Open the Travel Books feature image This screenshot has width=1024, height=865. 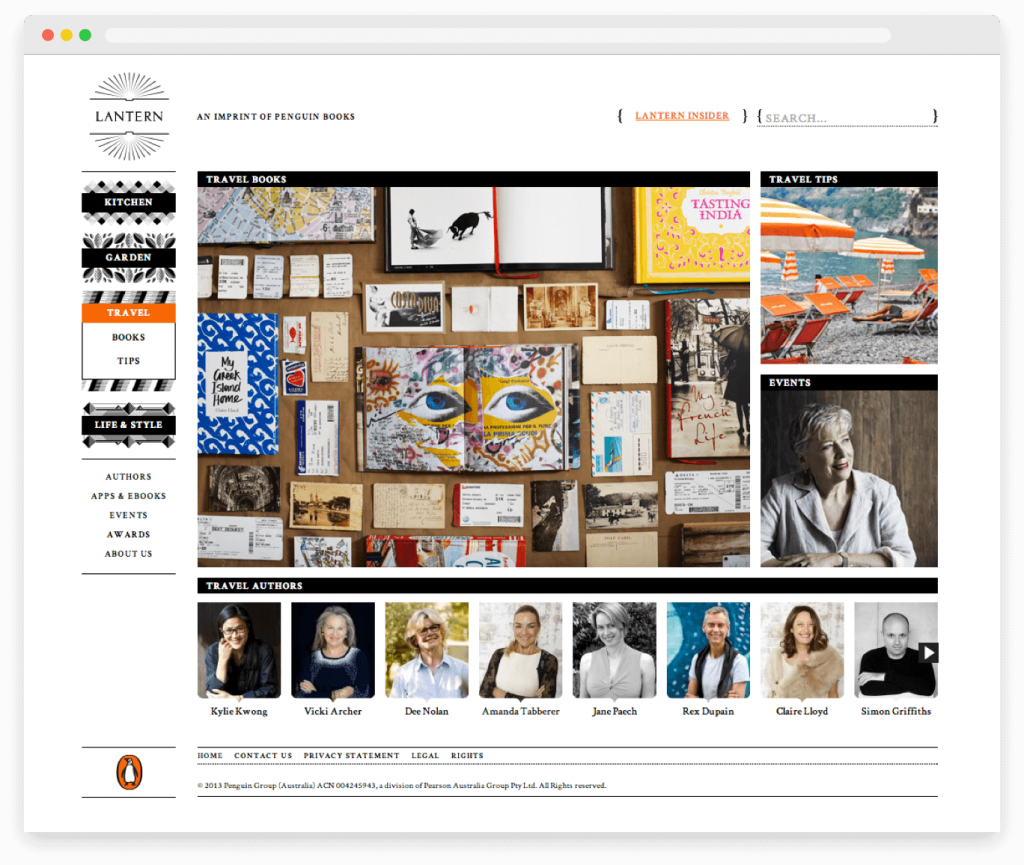[473, 377]
